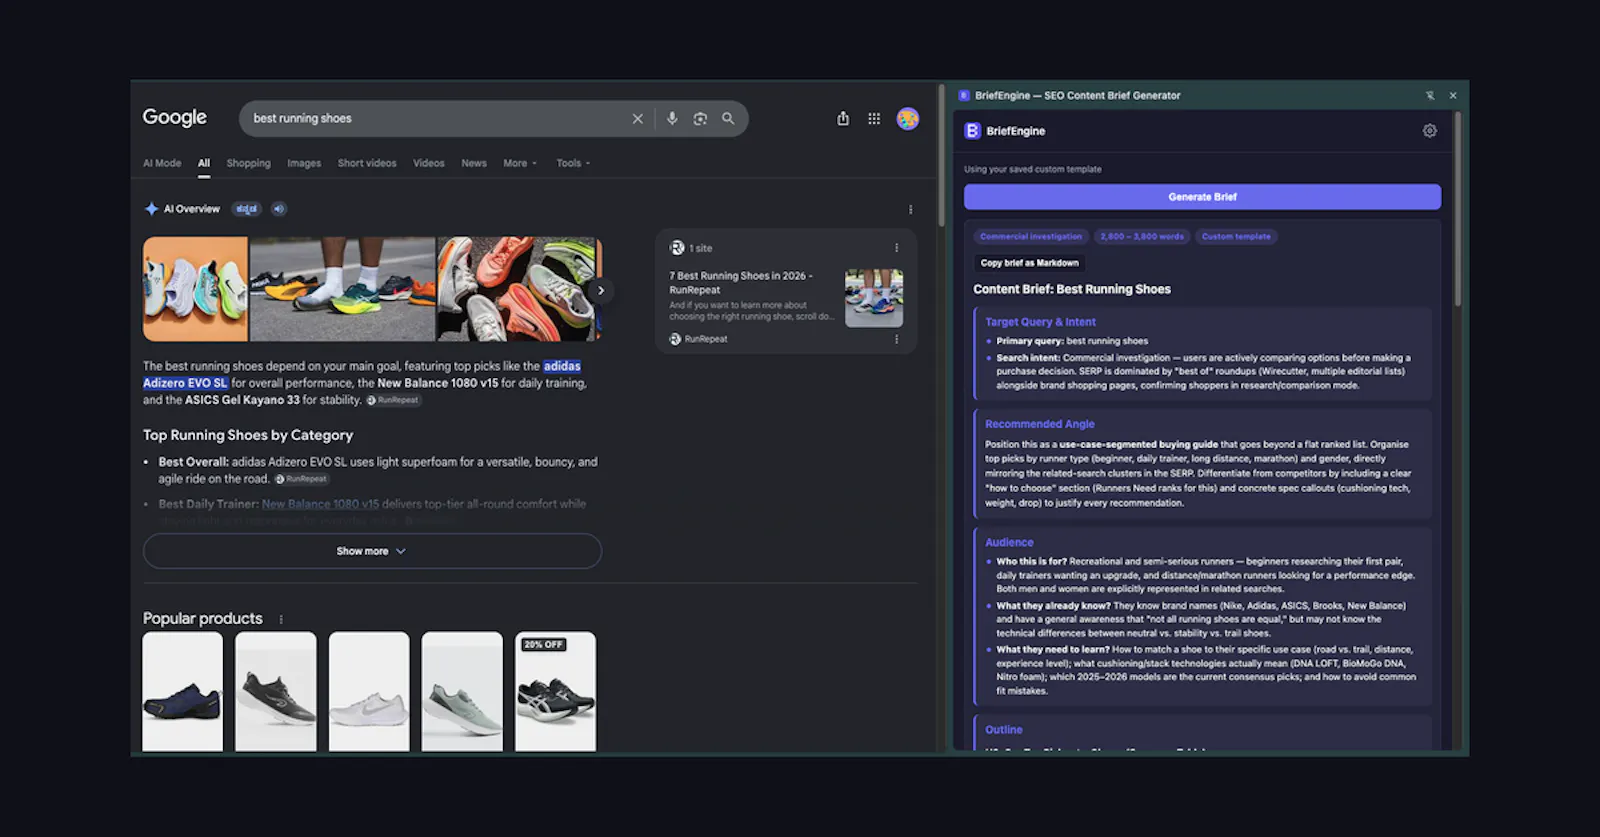The image size is (1600, 837).
Task: Click the Target Query & Intent heading
Action: [1040, 322]
